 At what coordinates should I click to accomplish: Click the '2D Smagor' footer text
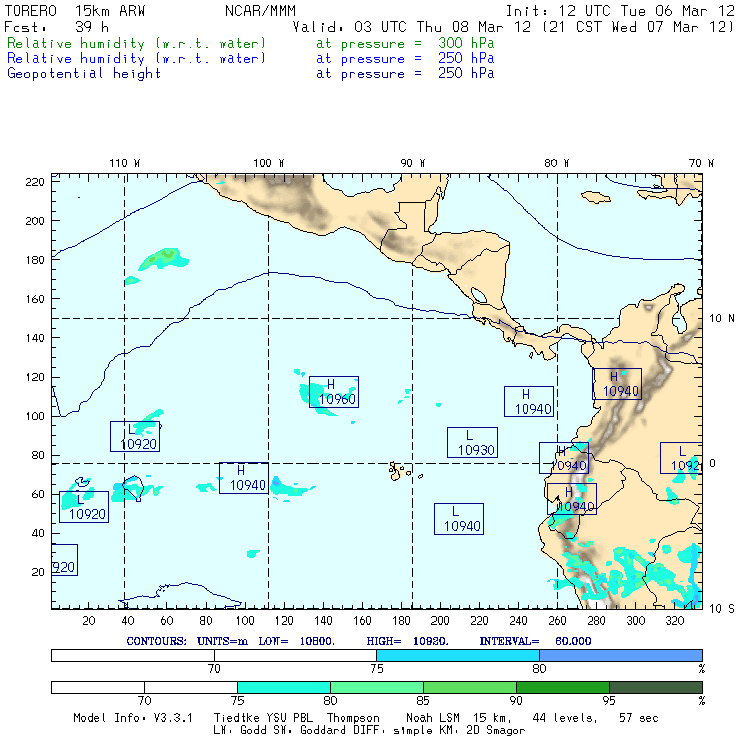[x=496, y=731]
